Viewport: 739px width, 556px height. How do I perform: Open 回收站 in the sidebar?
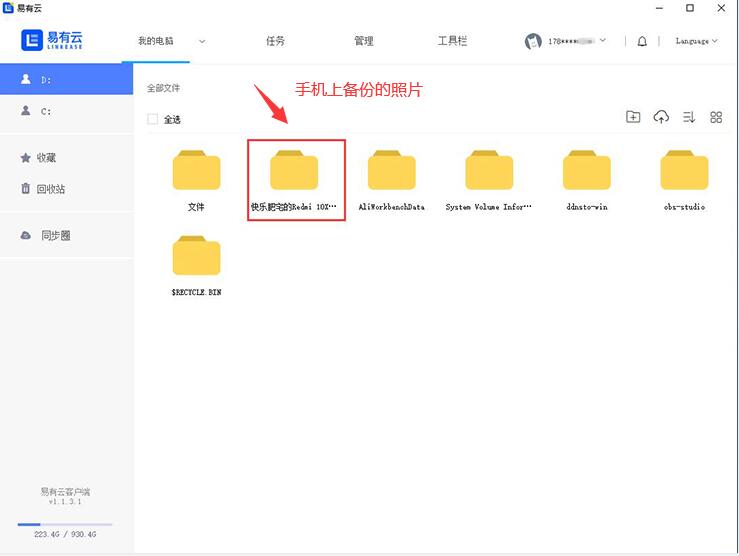50,188
